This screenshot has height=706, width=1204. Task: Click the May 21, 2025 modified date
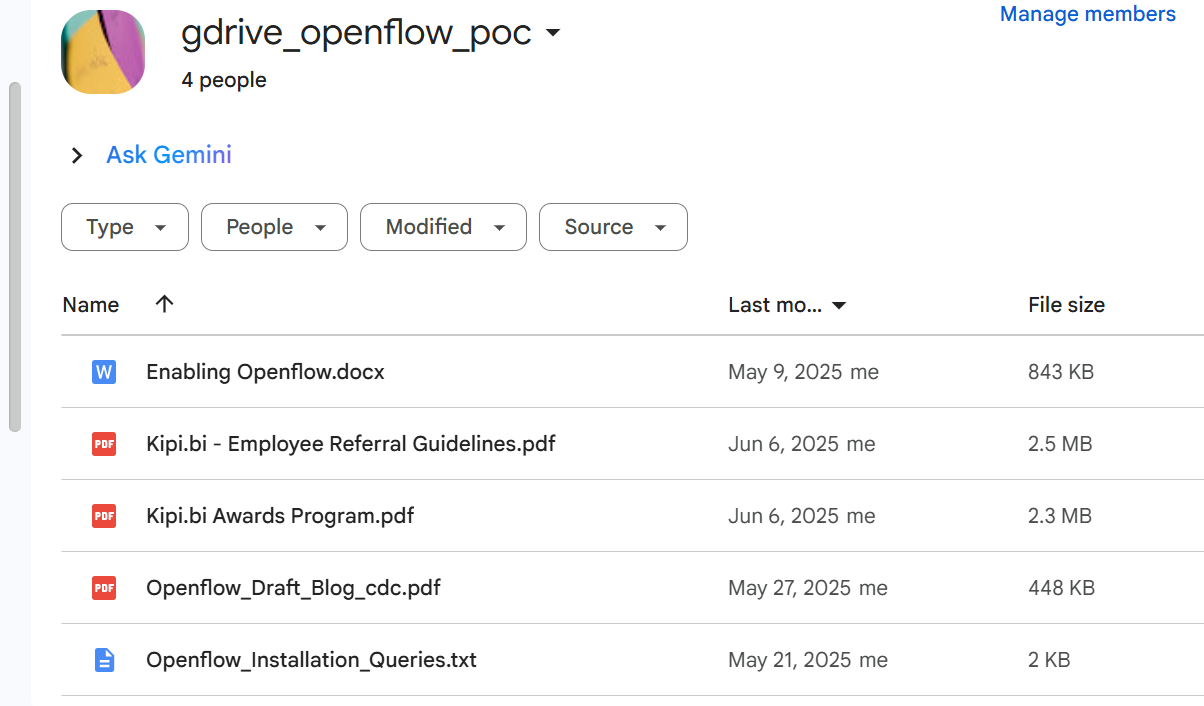pyautogui.click(x=788, y=660)
